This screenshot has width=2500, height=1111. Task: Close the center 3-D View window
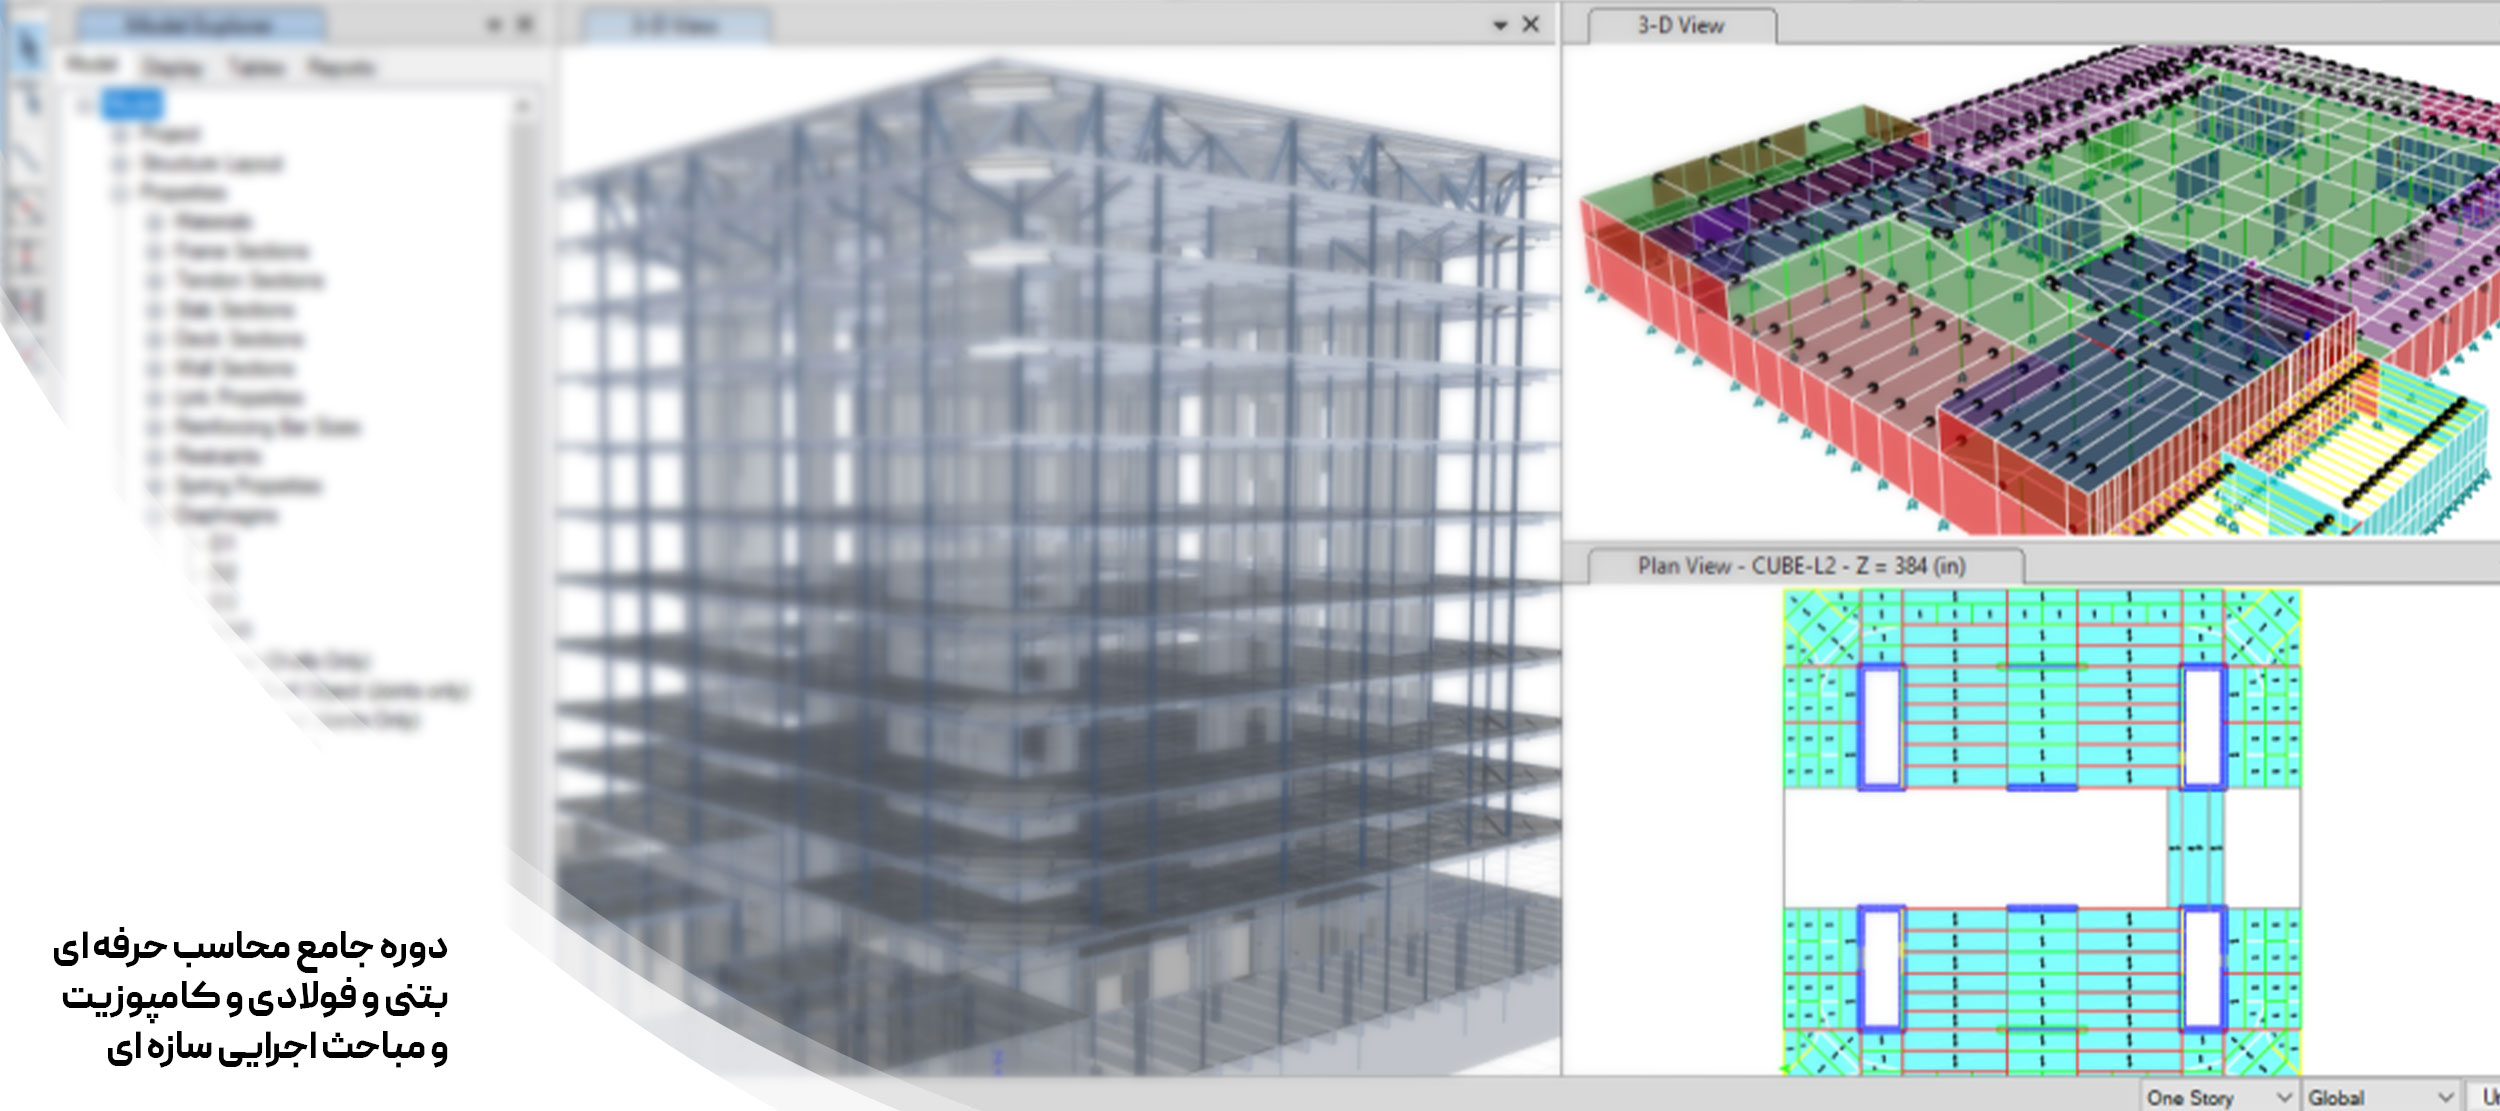pos(1530,25)
